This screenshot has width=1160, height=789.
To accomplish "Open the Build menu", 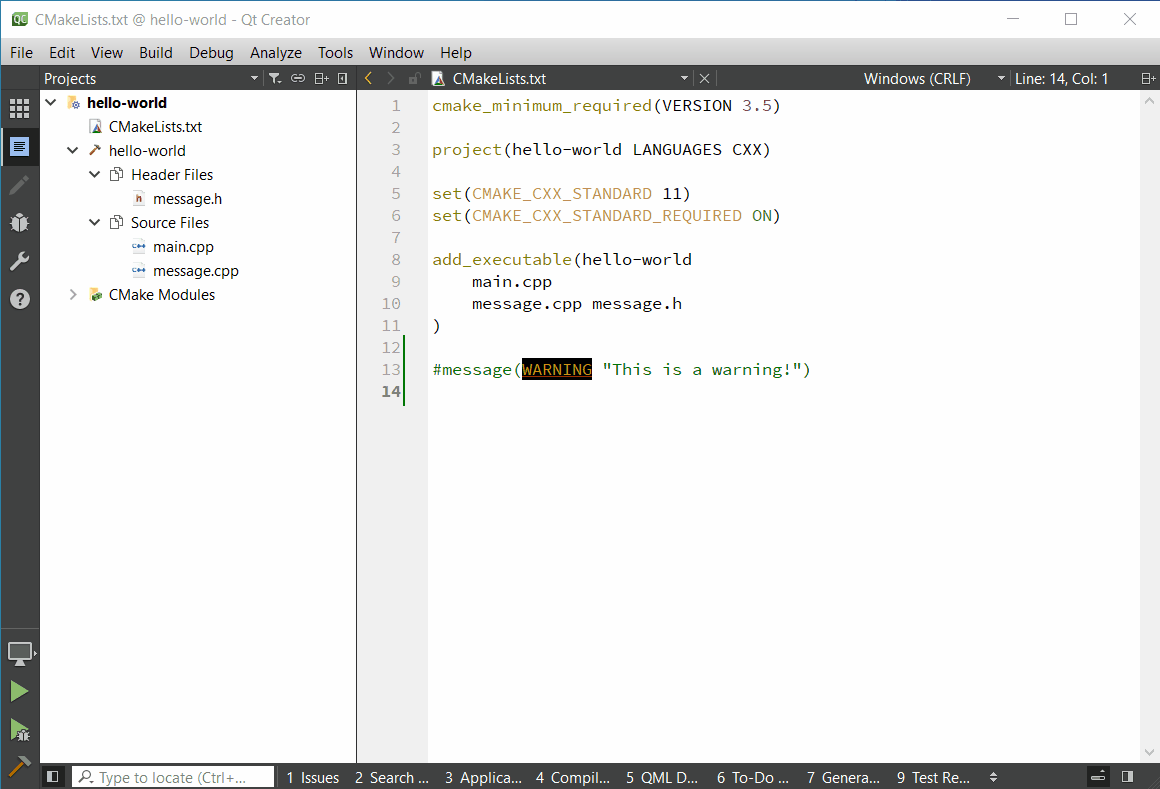I will click(155, 53).
